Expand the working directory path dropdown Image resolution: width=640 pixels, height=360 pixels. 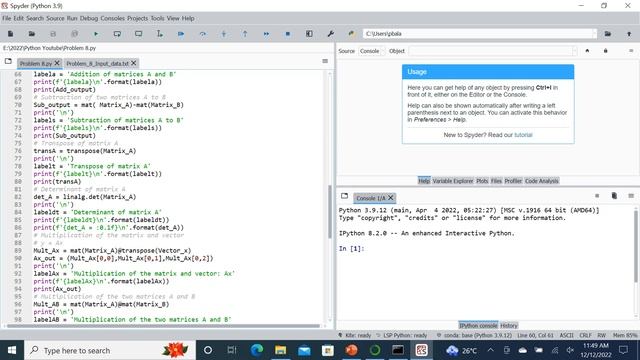click(594, 34)
